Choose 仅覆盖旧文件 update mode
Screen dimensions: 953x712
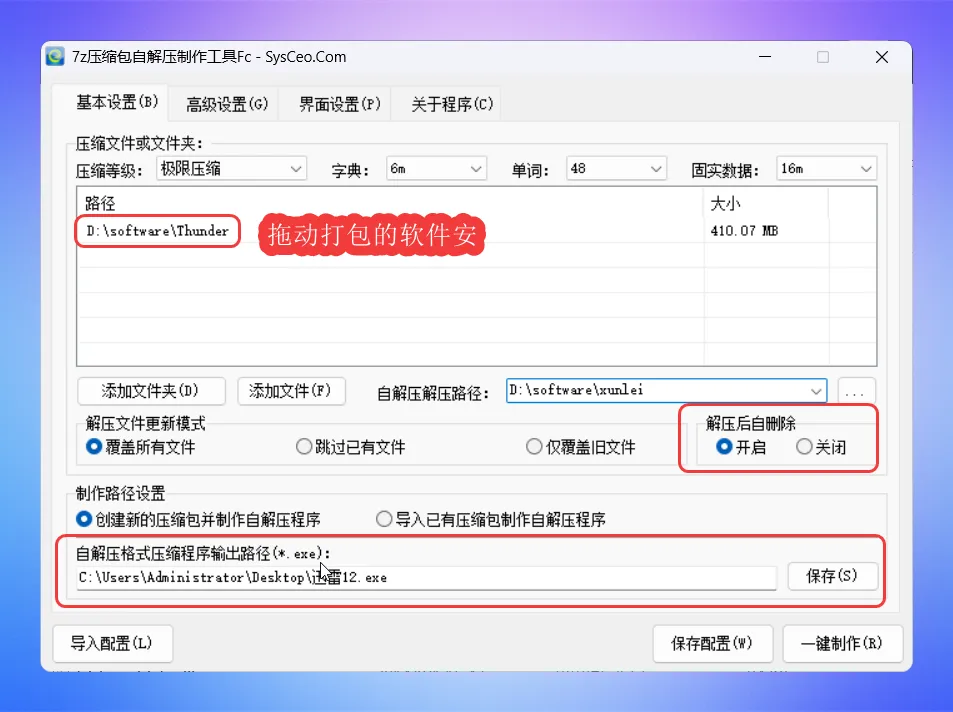(x=535, y=447)
